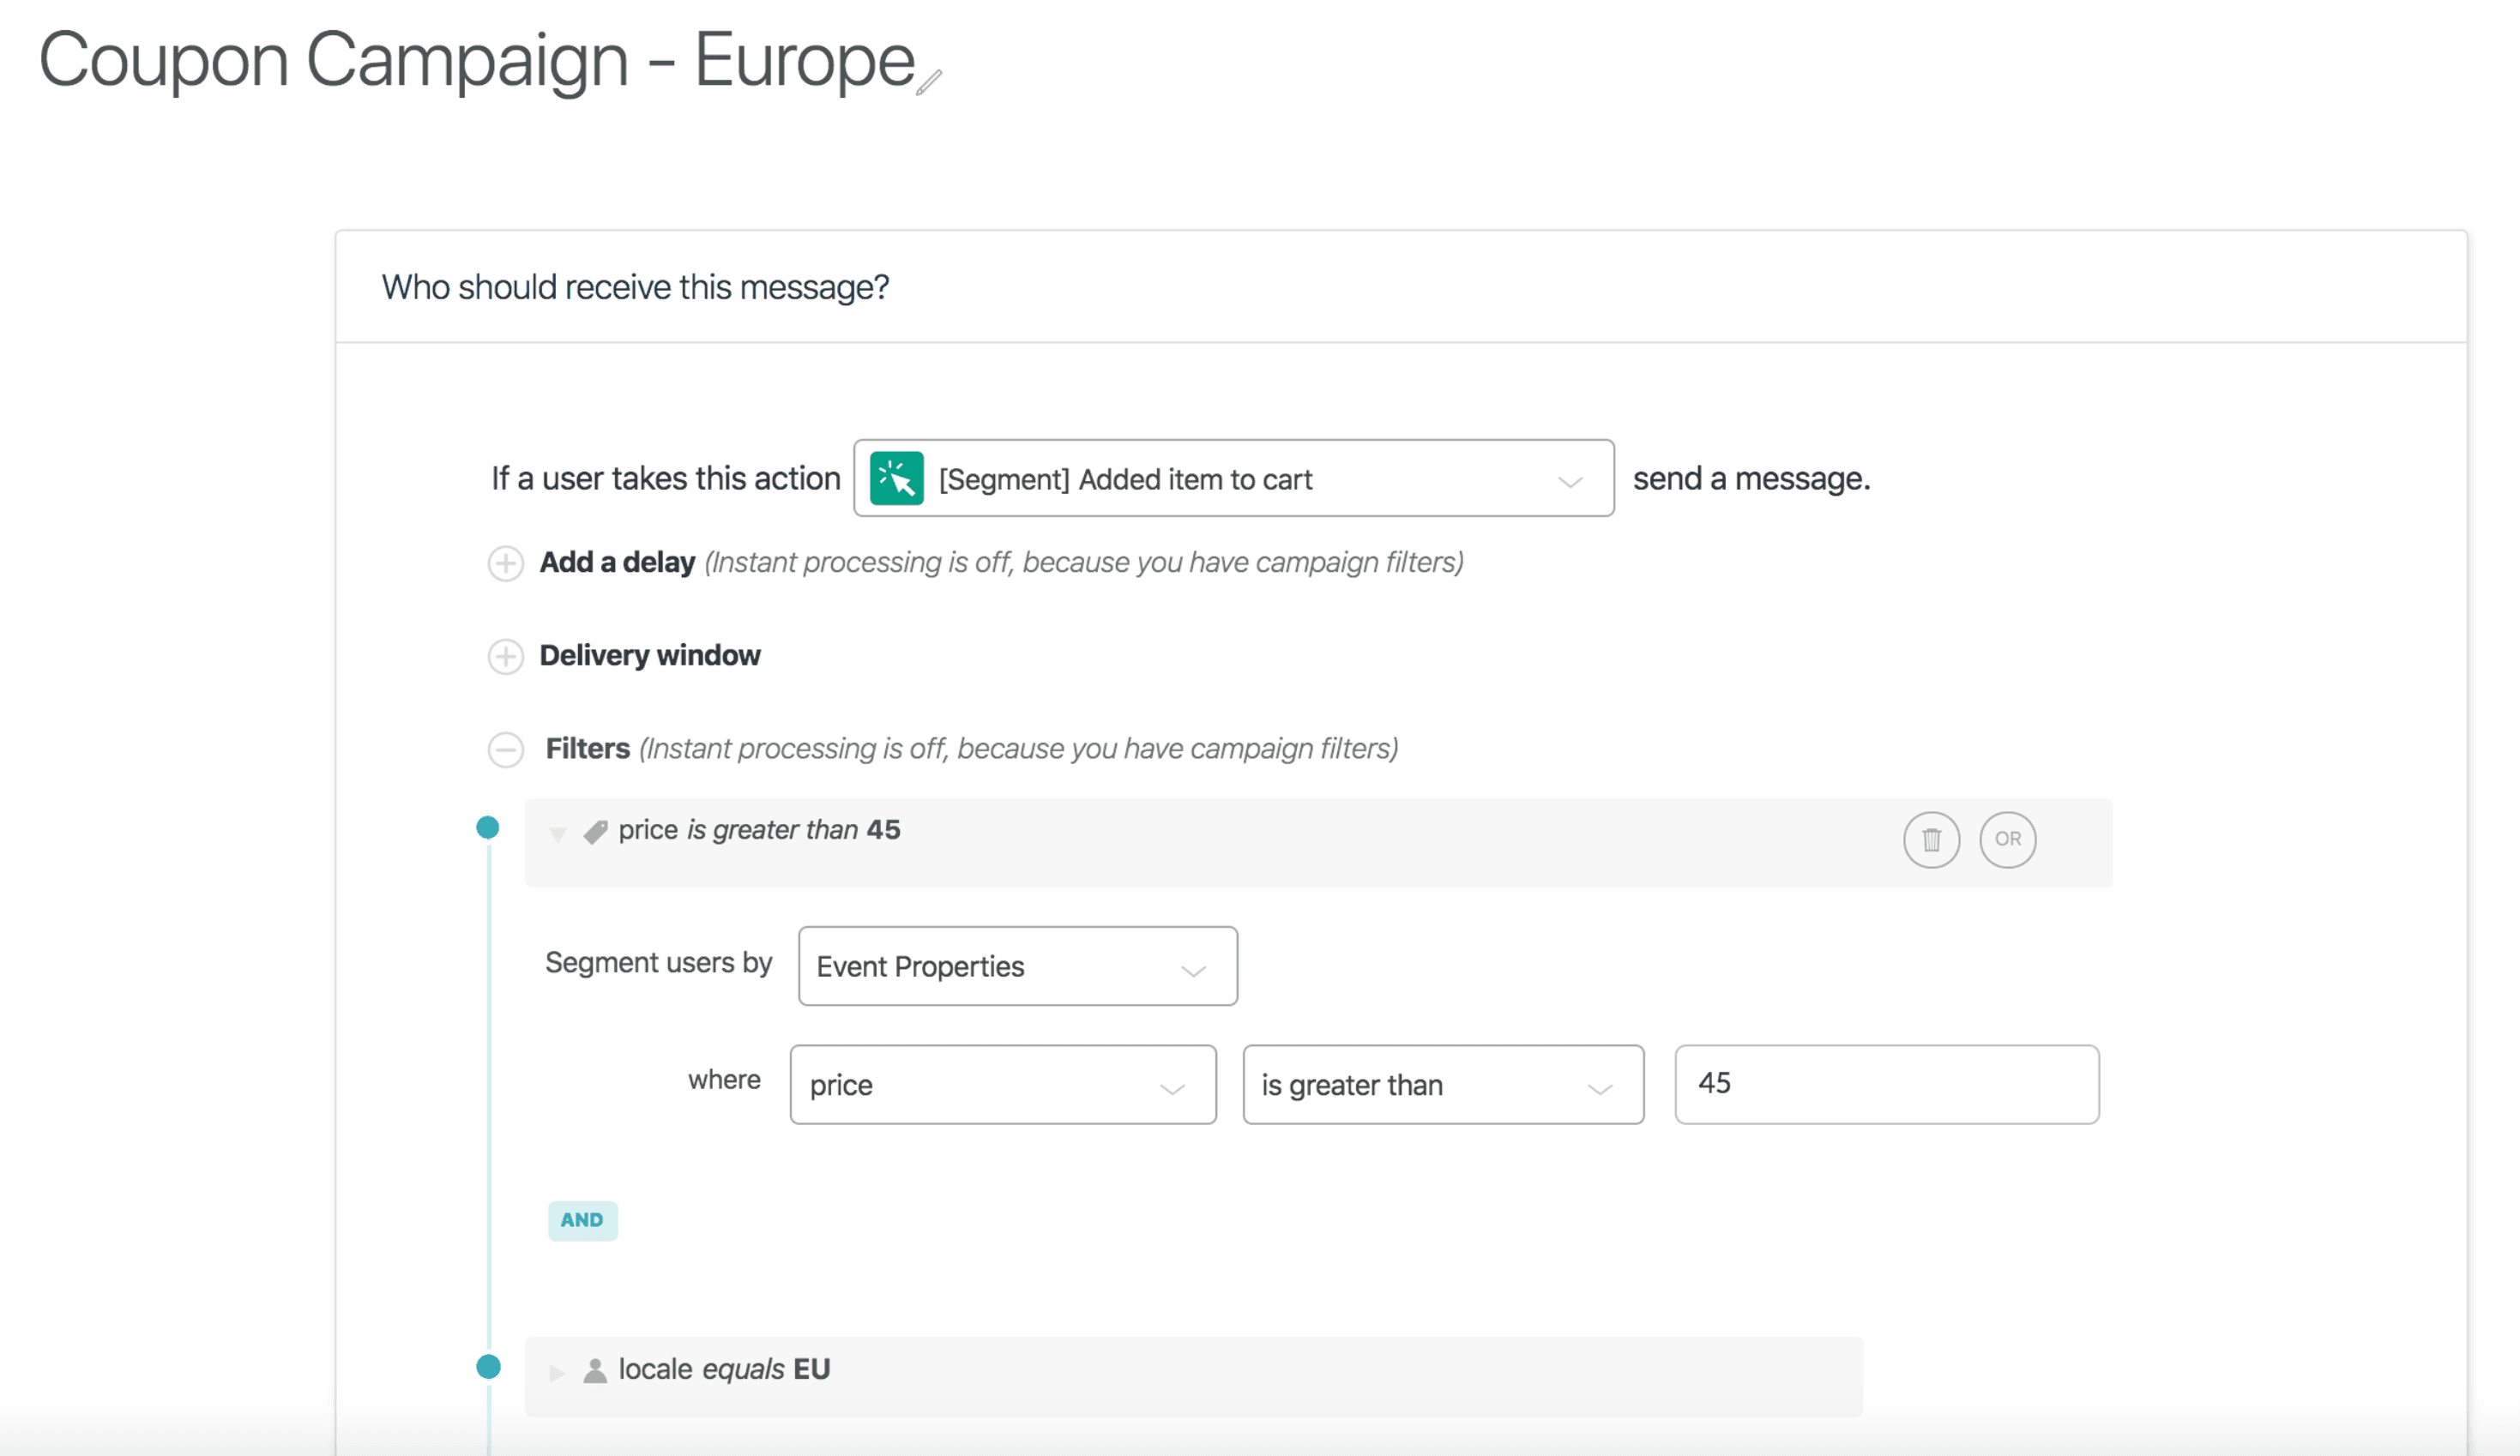2520x1456 pixels.
Task: Click the tag icon in price filter header
Action: point(595,832)
